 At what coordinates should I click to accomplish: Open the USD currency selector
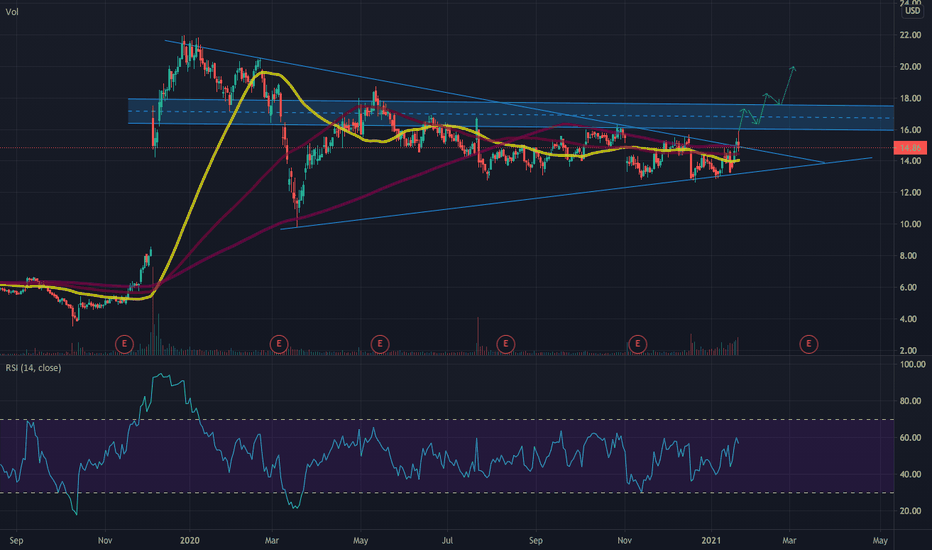pyautogui.click(x=912, y=11)
